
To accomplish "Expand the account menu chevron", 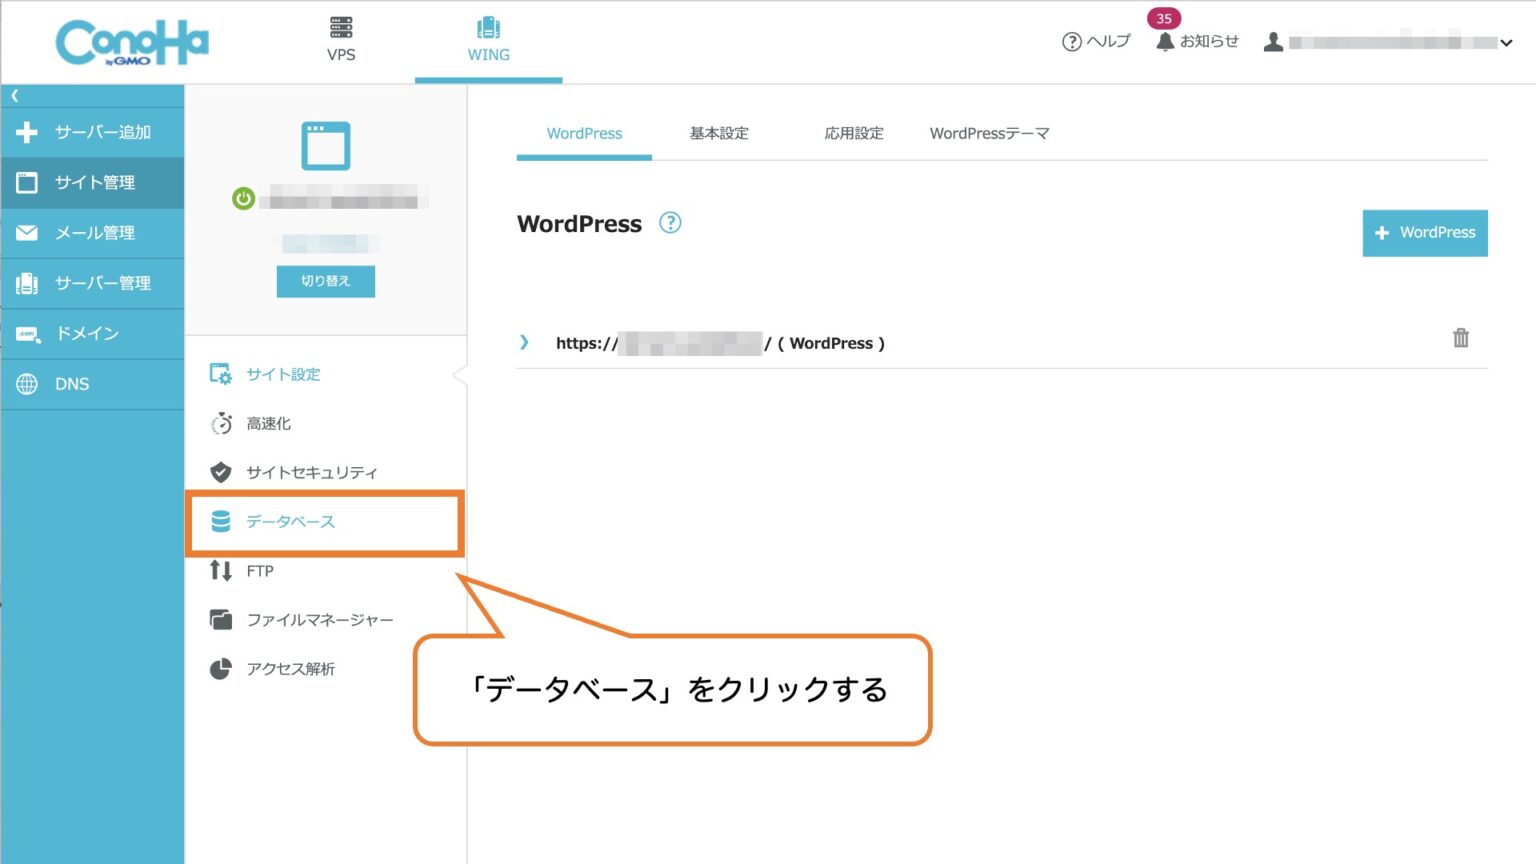I will tap(1505, 43).
